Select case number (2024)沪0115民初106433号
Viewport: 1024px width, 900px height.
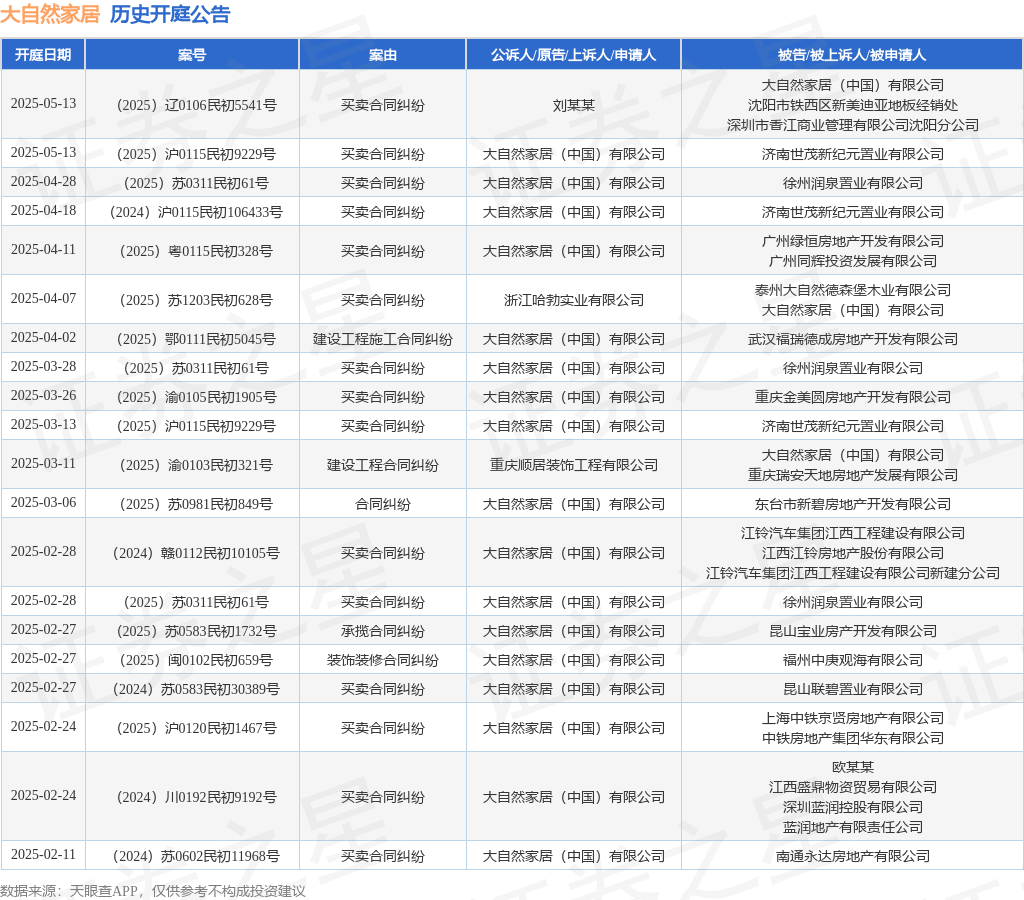tap(196, 212)
